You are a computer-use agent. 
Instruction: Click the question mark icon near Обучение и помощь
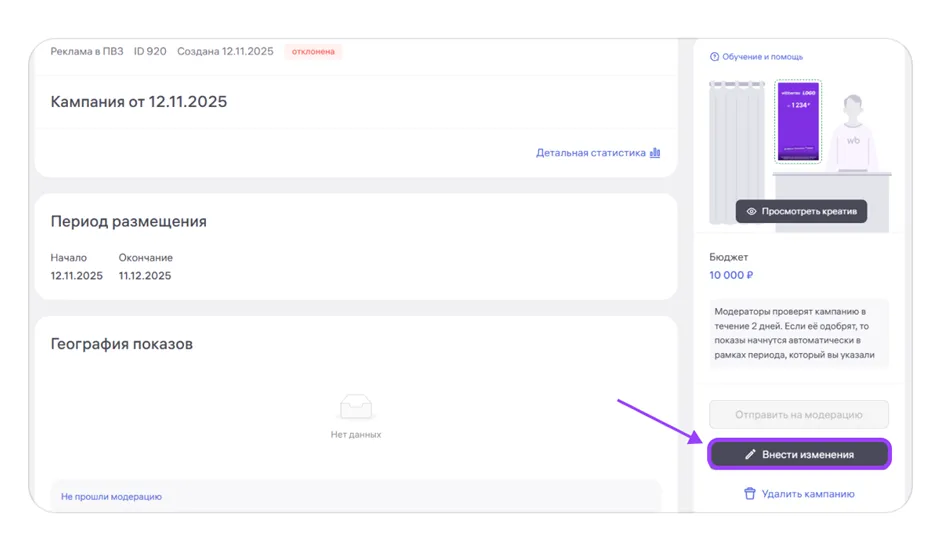[x=714, y=57]
